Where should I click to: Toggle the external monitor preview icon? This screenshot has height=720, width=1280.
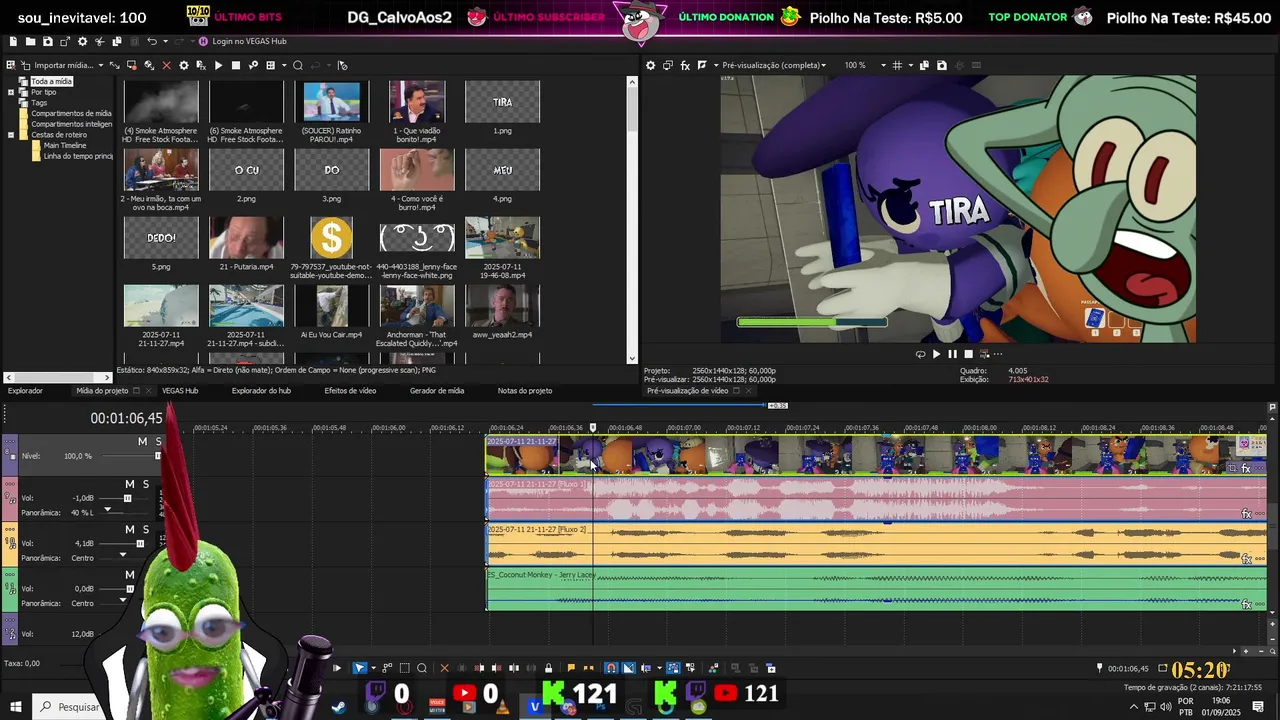(x=668, y=65)
